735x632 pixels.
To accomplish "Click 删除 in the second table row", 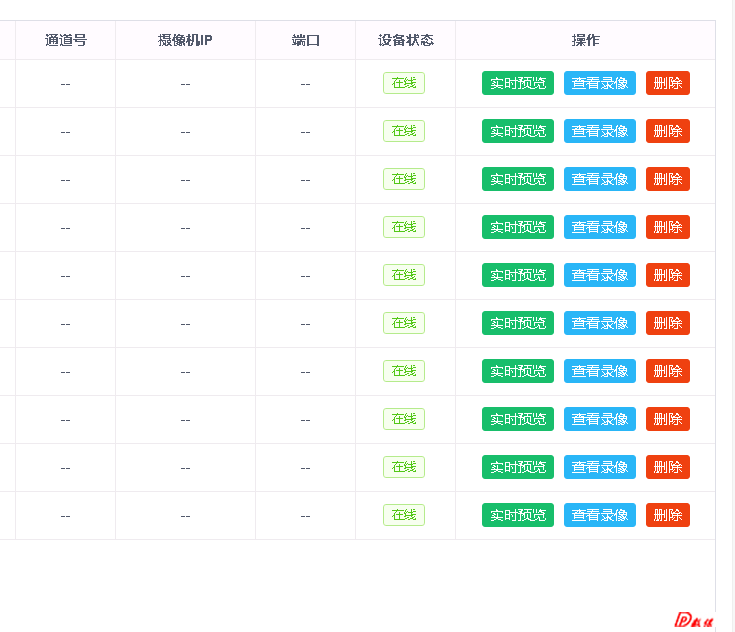I will pyautogui.click(x=668, y=131).
